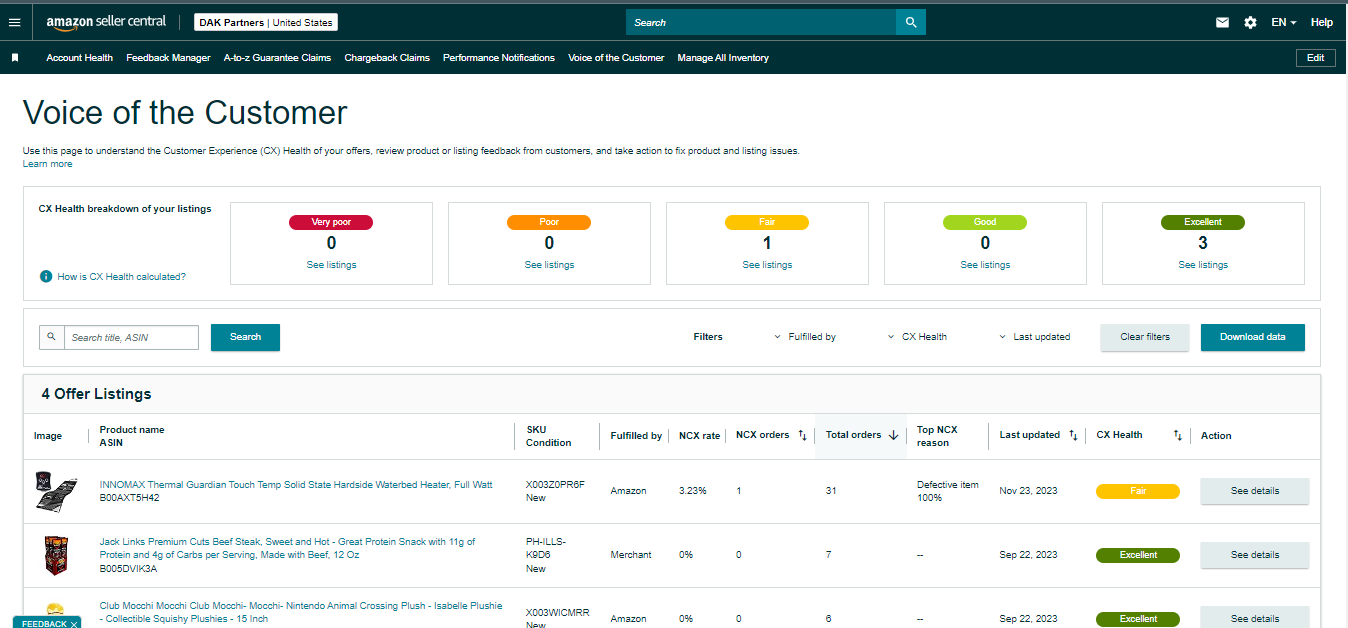1348x628 pixels.
Task: Click the Amazon Seller Central logo
Action: pos(108,22)
